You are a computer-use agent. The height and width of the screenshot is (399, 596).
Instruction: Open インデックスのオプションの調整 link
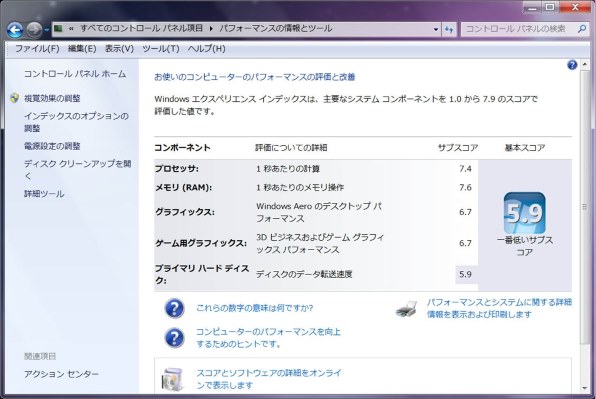click(x=76, y=122)
